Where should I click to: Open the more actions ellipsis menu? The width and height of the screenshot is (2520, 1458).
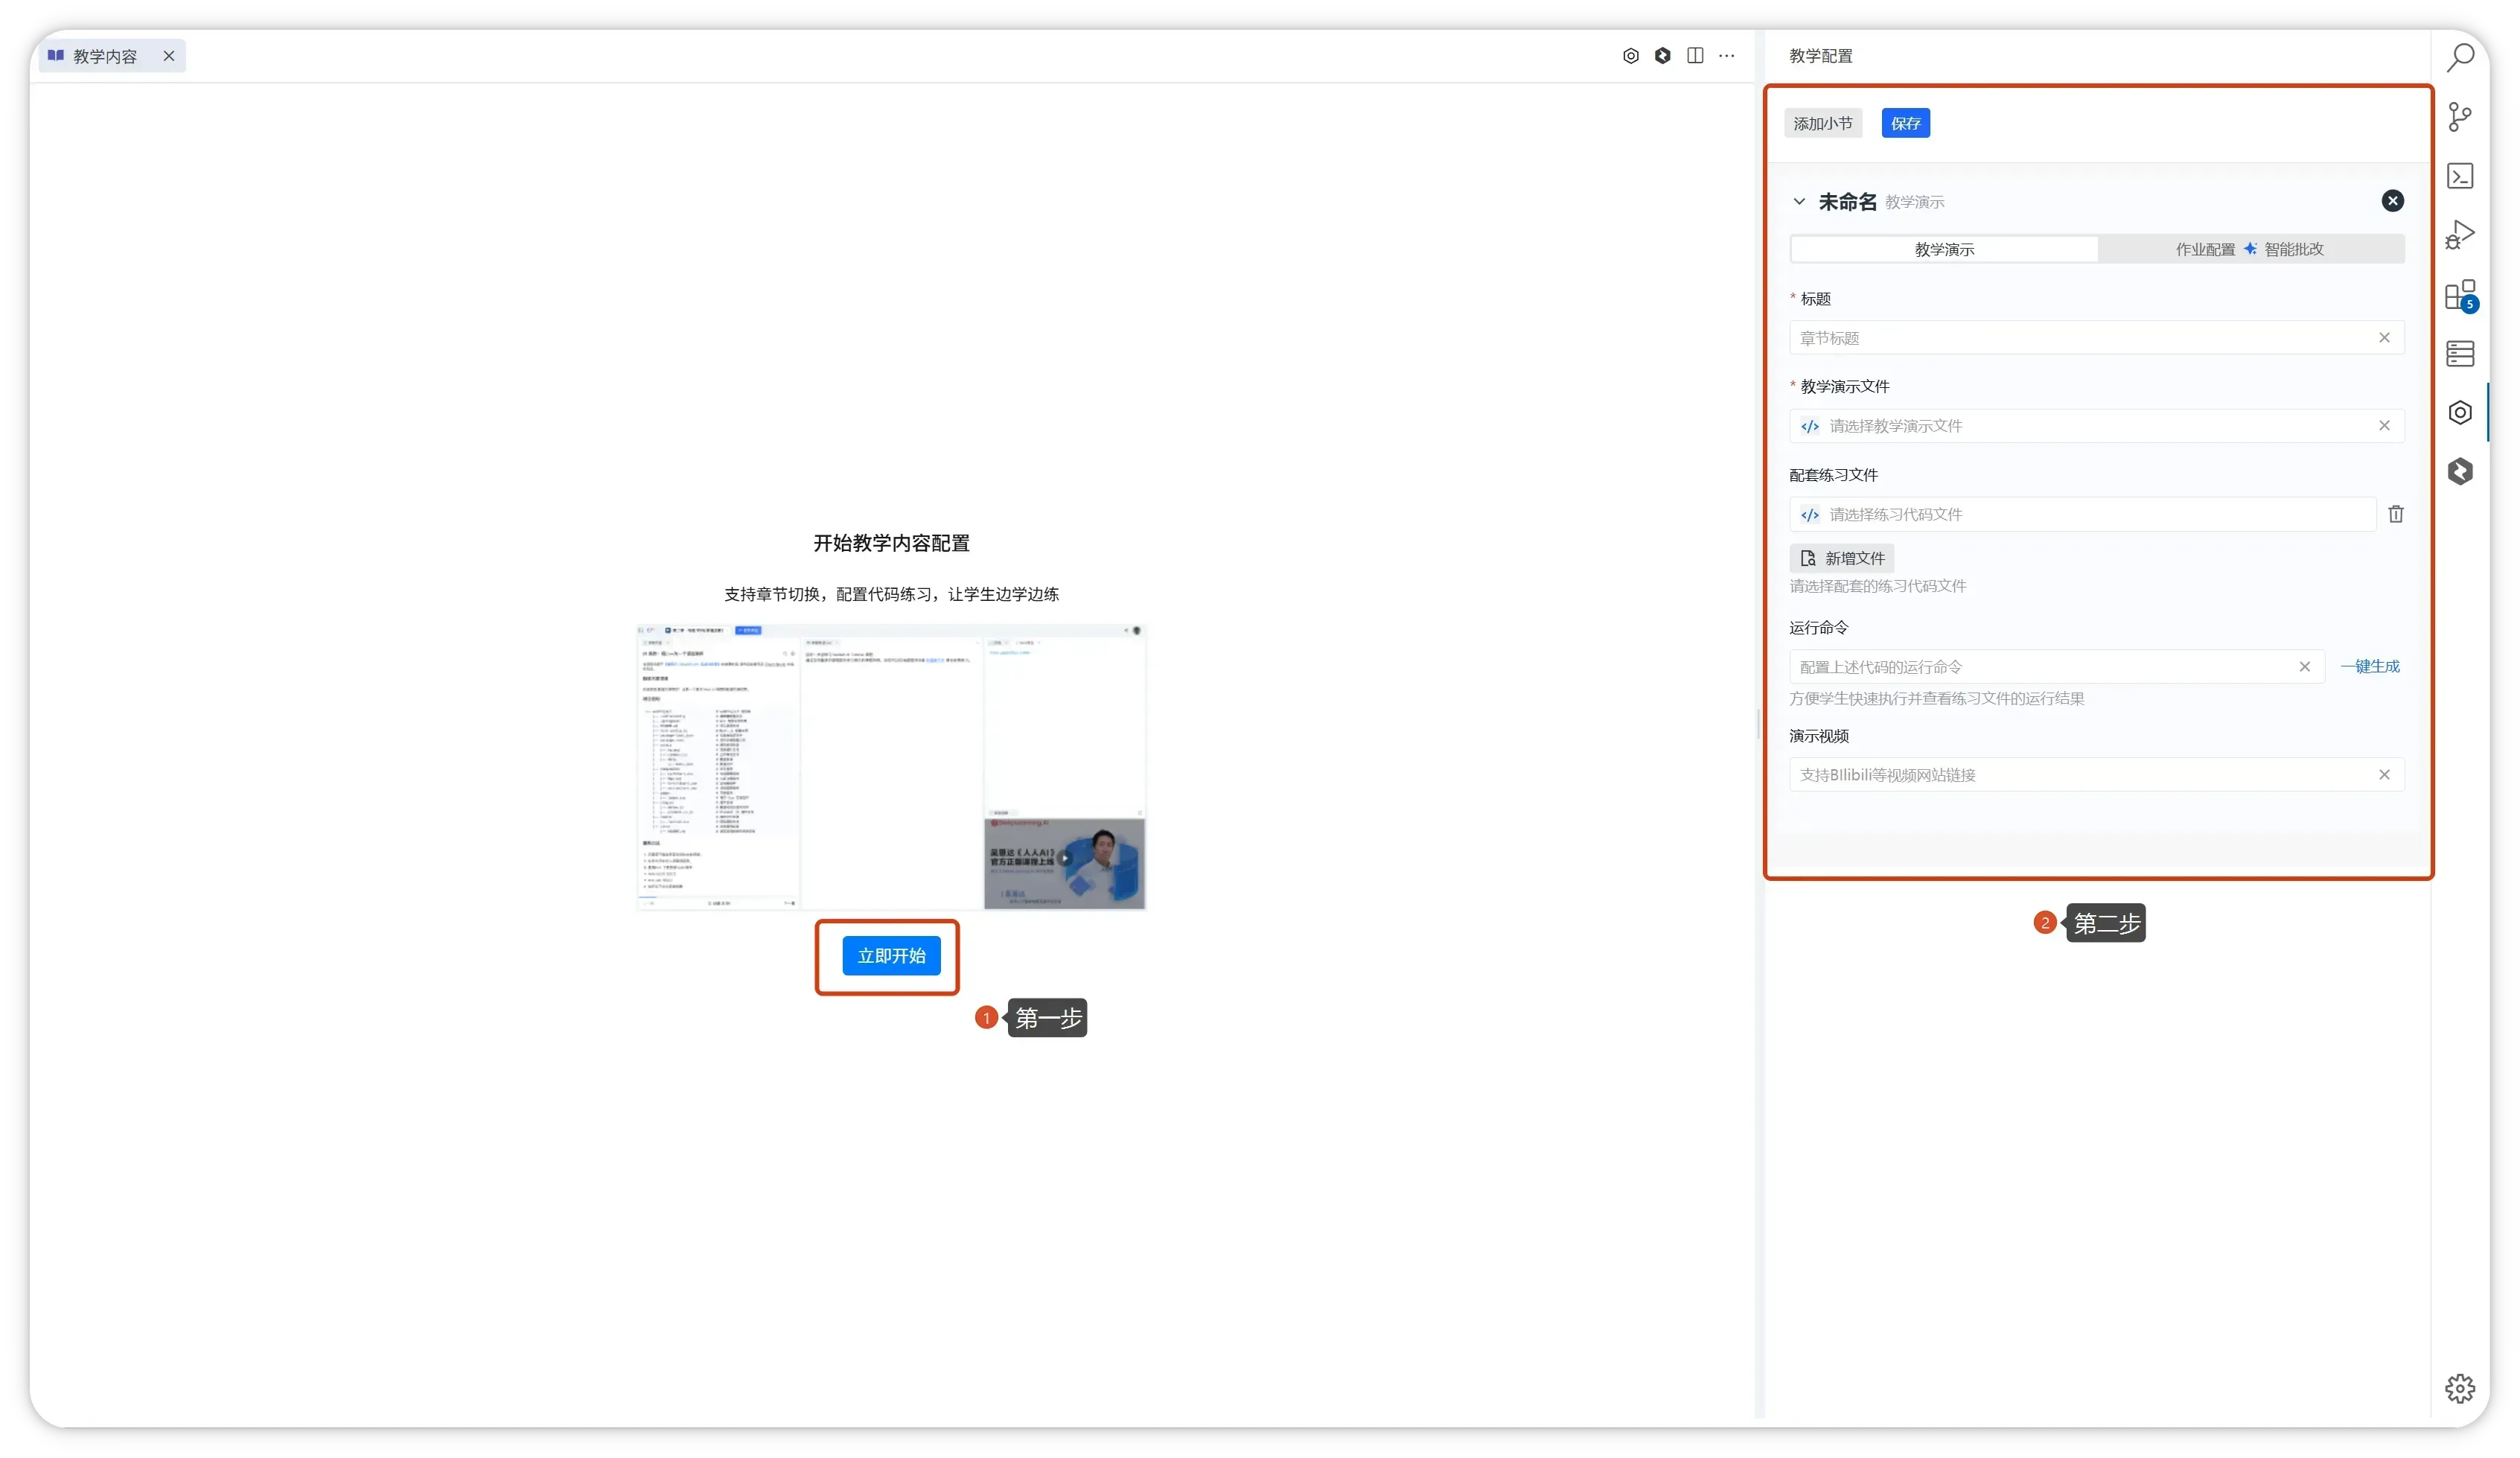[1727, 56]
